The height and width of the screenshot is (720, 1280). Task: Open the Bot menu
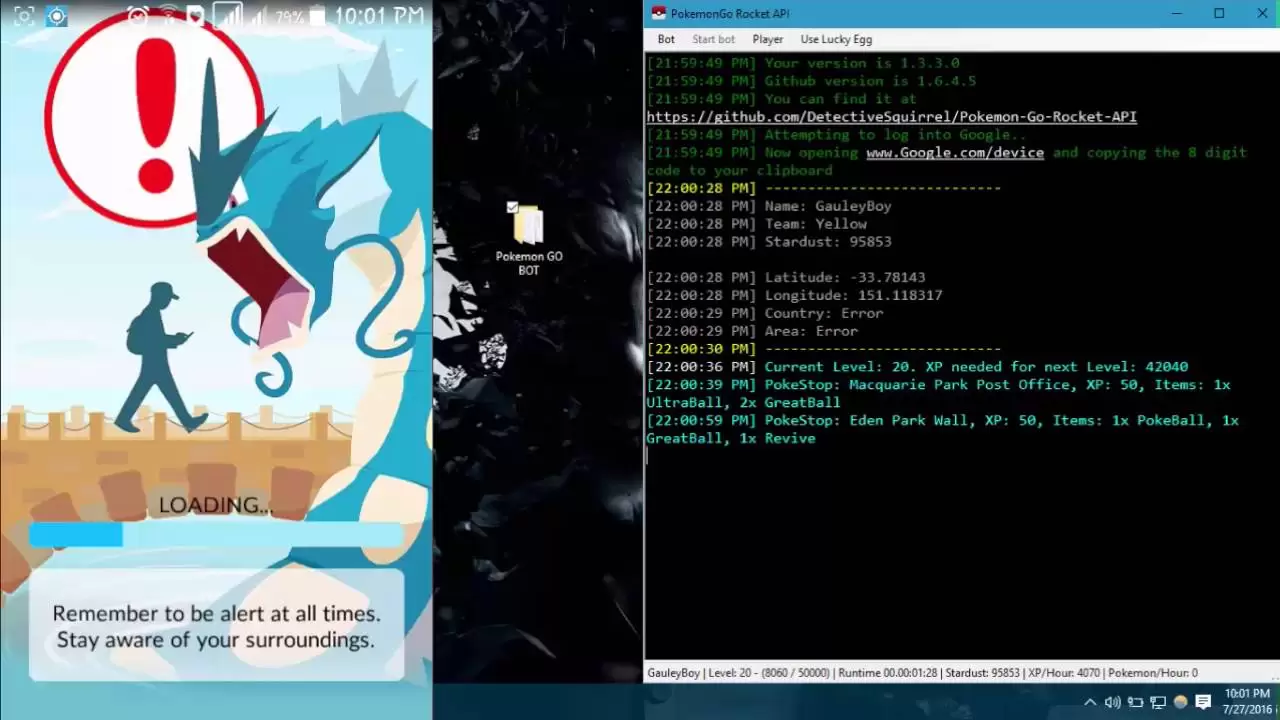point(666,39)
